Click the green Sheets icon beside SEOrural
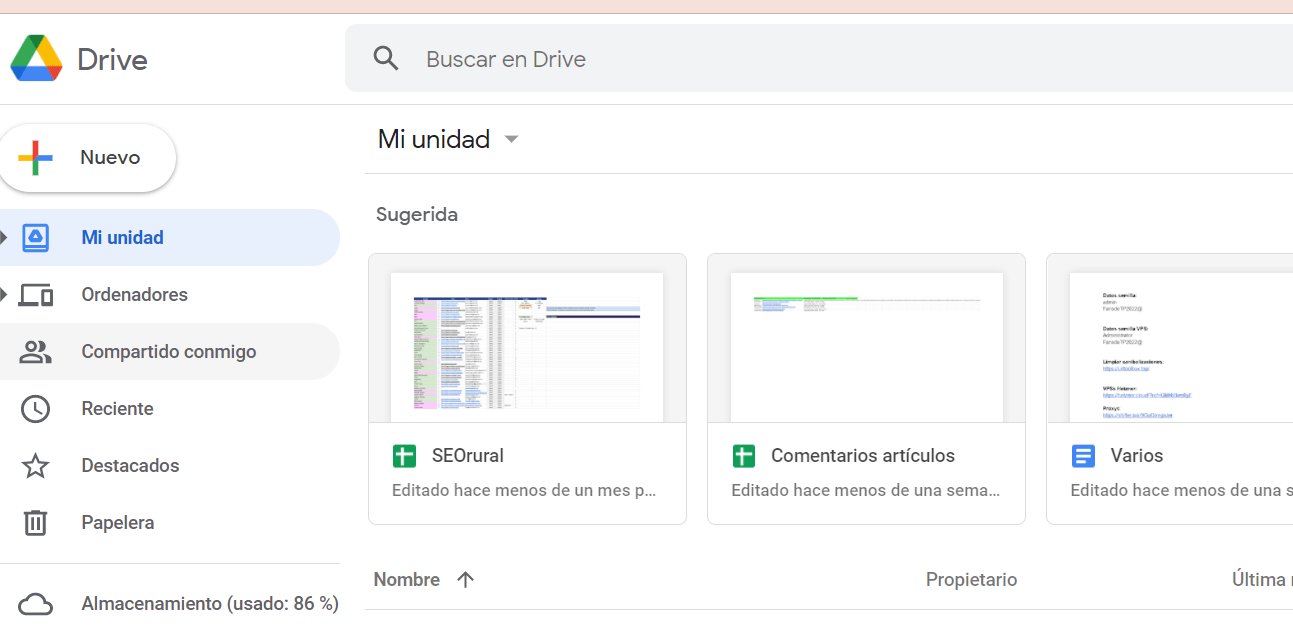Viewport: 1293px width, 628px height. [x=404, y=455]
